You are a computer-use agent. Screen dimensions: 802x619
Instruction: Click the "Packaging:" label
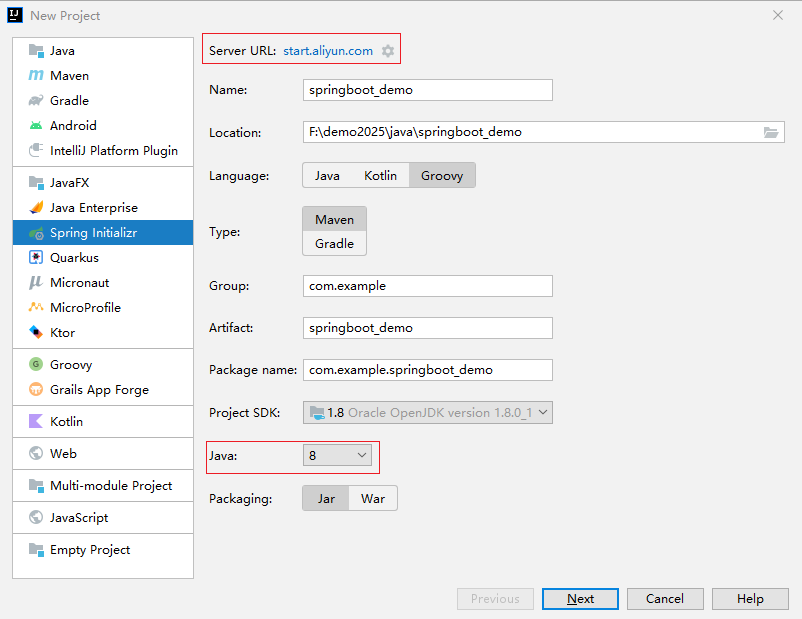click(240, 499)
